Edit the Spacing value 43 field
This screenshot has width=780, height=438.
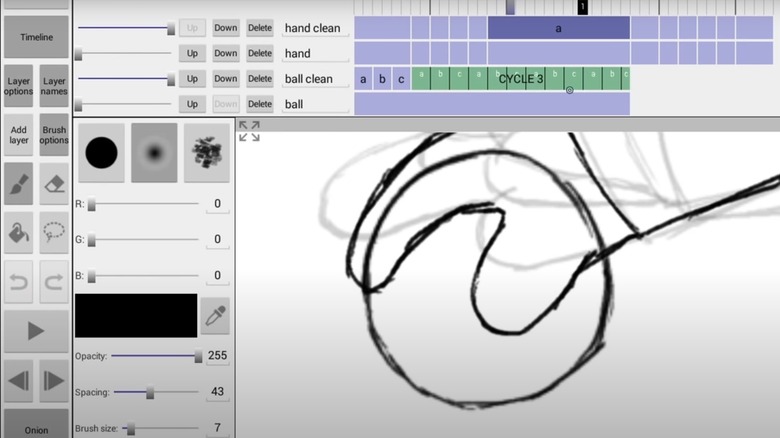(x=217, y=392)
